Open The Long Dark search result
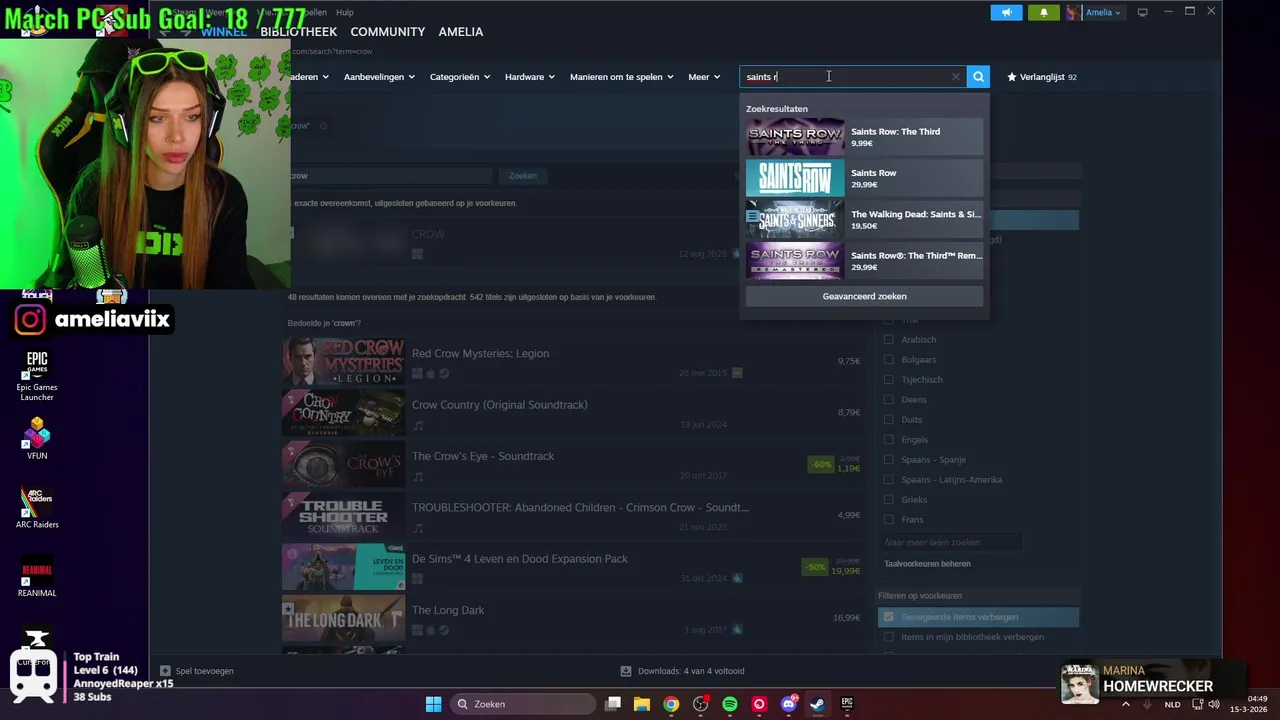1280x720 pixels. pyautogui.click(x=572, y=618)
